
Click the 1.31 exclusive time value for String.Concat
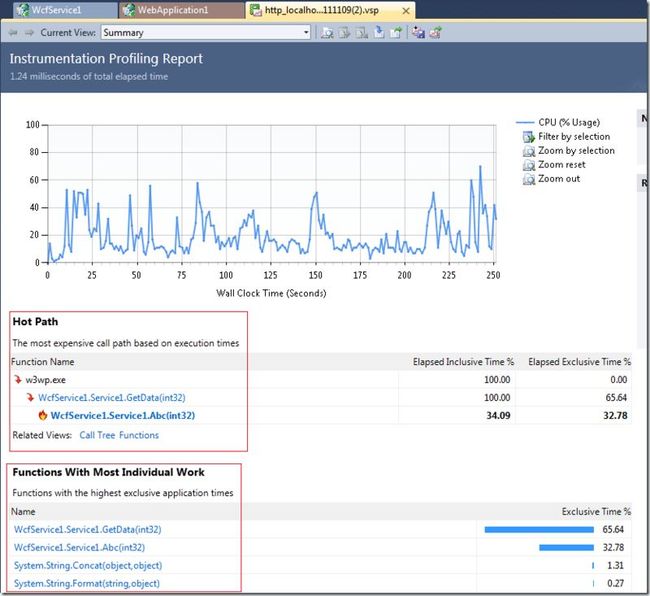[x=615, y=565]
